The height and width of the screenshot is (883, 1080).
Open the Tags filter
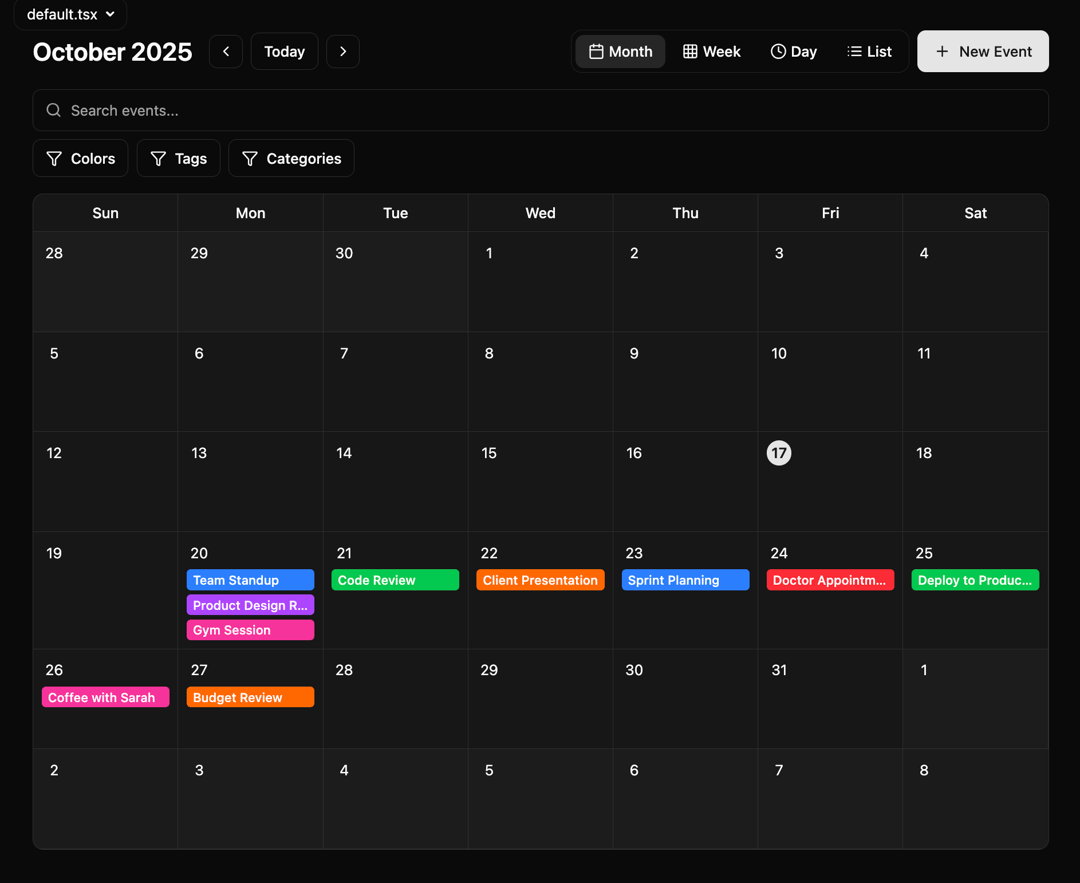(x=178, y=158)
